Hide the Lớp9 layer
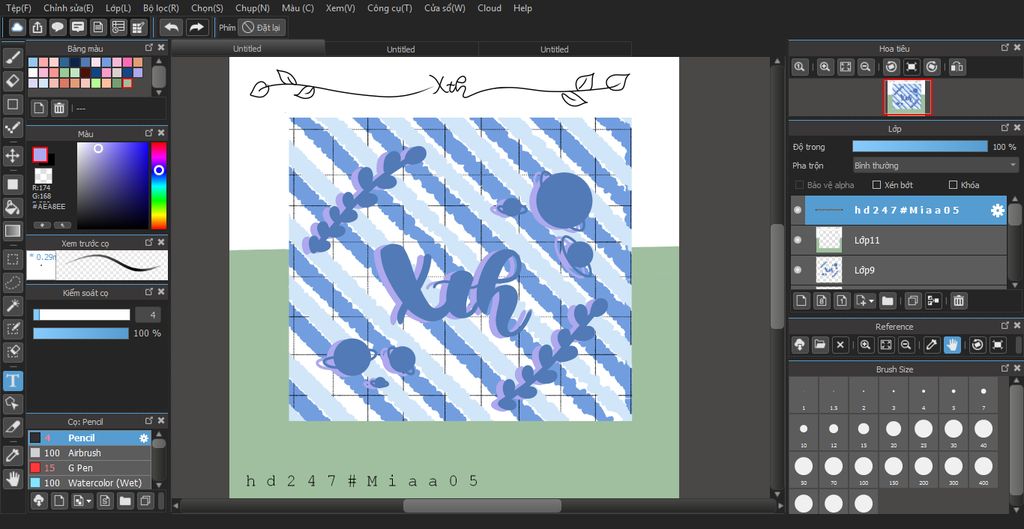Screen dimensions: 1024x529 (797, 270)
